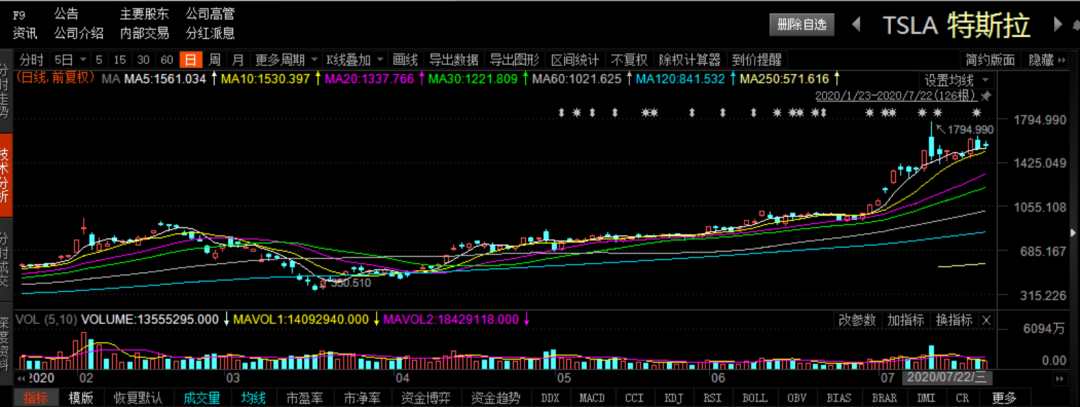1080x407 pixels.
Task: Open the 更多 indicators list
Action: [1004, 397]
